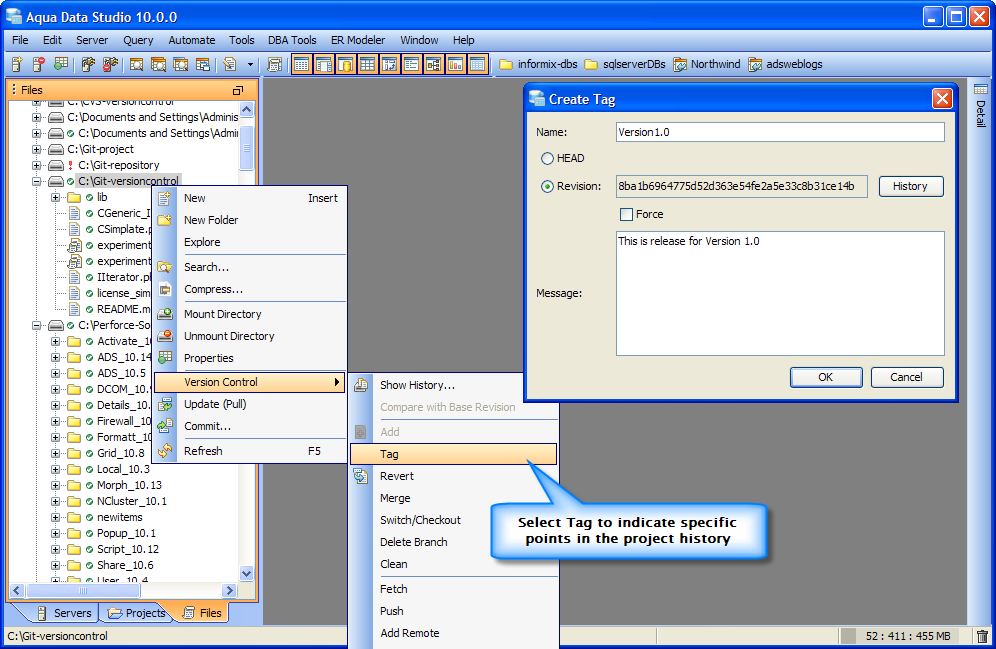
Task: Choose Mount Directory from context menu
Action: (x=250, y=314)
